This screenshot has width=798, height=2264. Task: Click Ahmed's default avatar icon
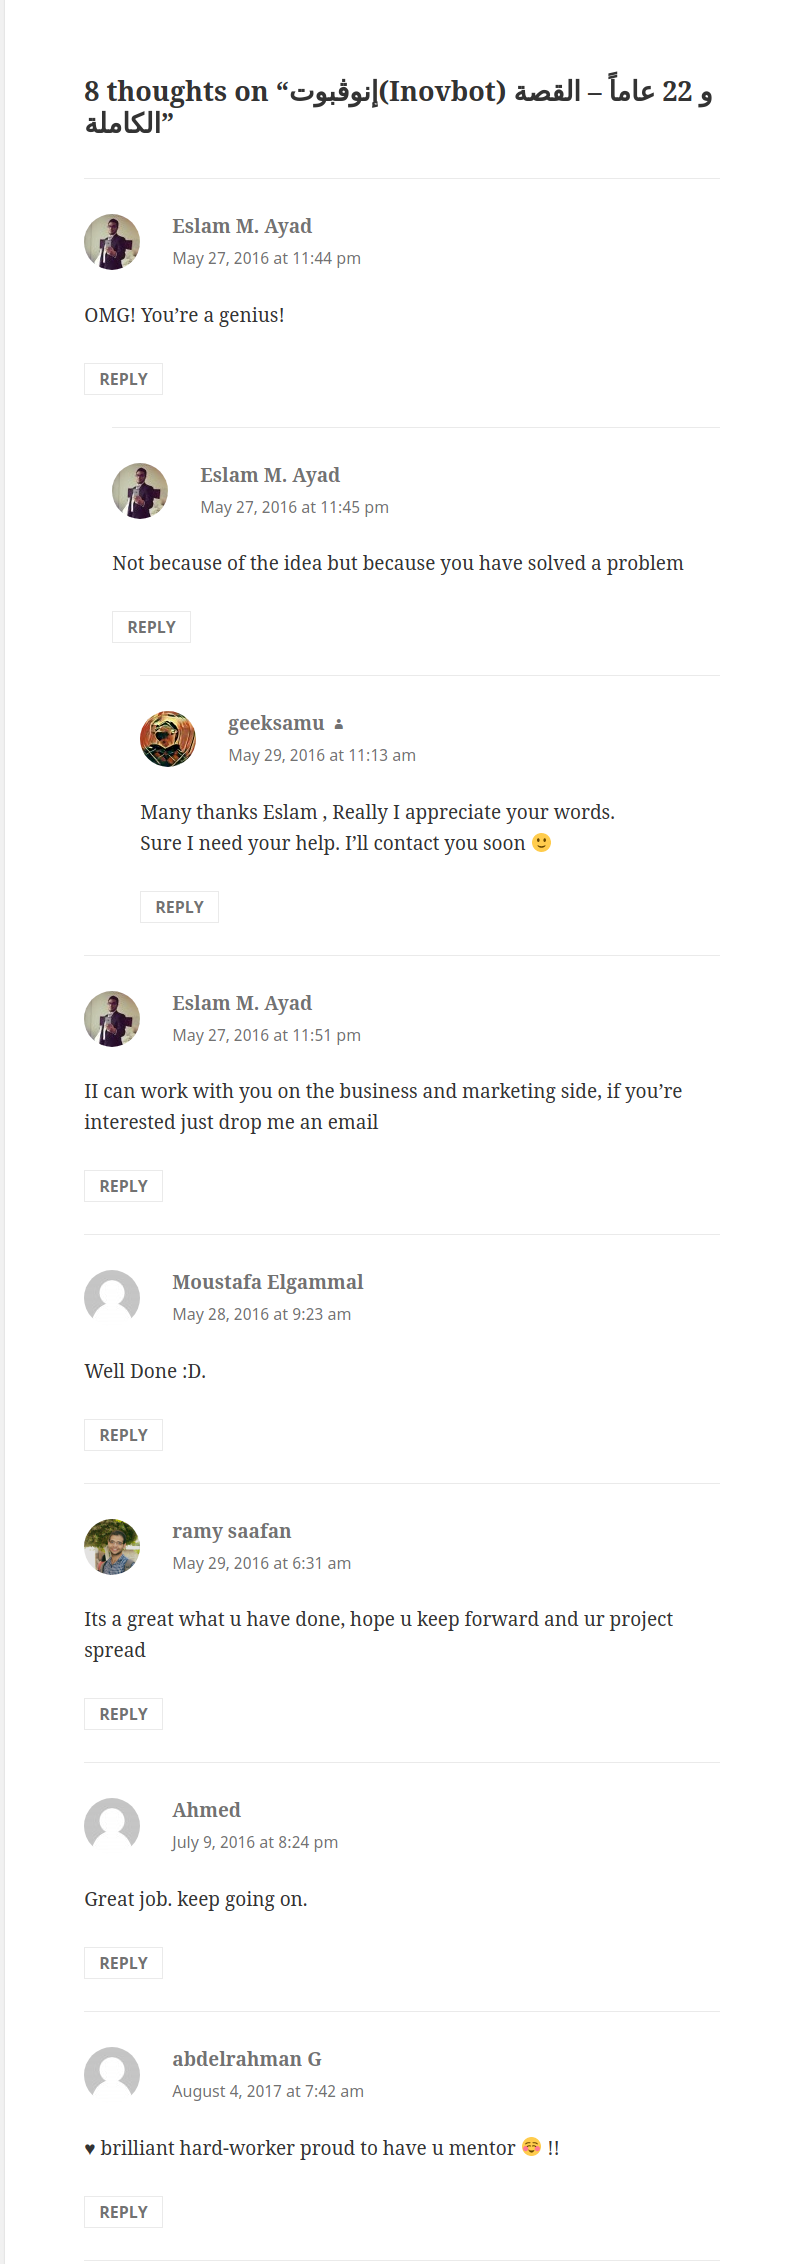(x=112, y=1826)
